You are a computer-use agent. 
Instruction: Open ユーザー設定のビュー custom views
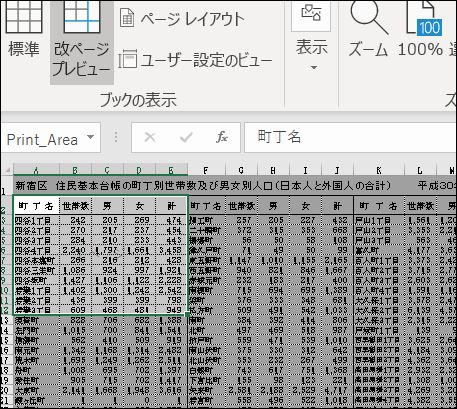pyautogui.click(x=196, y=60)
